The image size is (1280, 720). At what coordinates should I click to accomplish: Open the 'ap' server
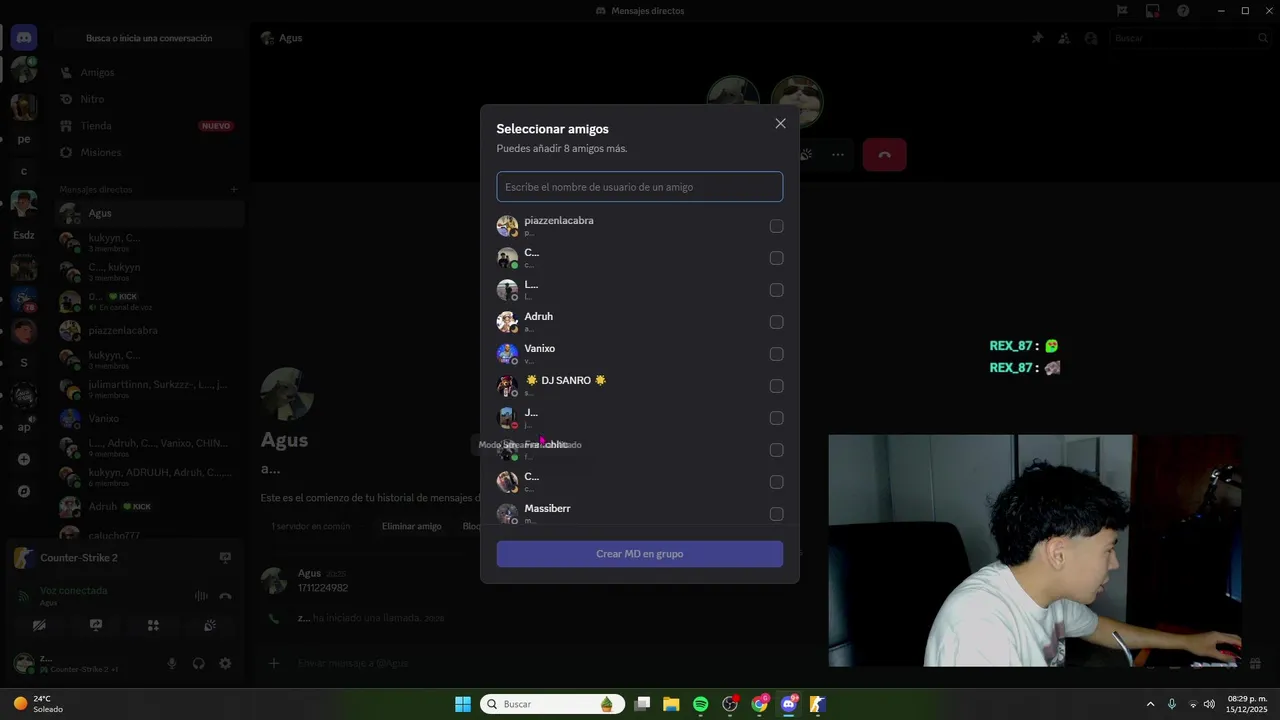(x=24, y=427)
